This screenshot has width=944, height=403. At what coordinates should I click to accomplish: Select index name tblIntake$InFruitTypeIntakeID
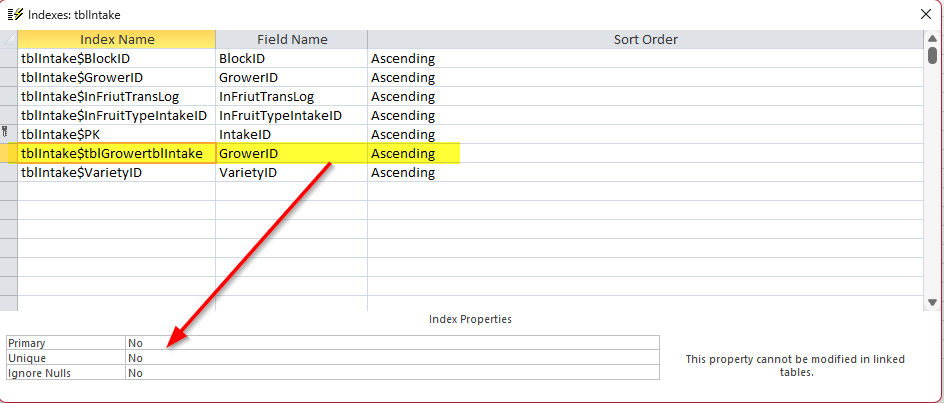[x=117, y=116]
